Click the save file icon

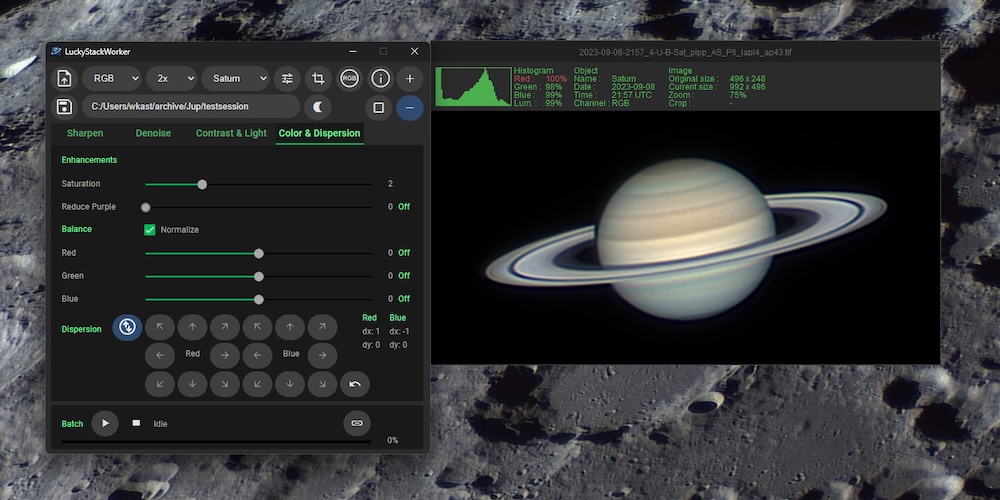[65, 107]
